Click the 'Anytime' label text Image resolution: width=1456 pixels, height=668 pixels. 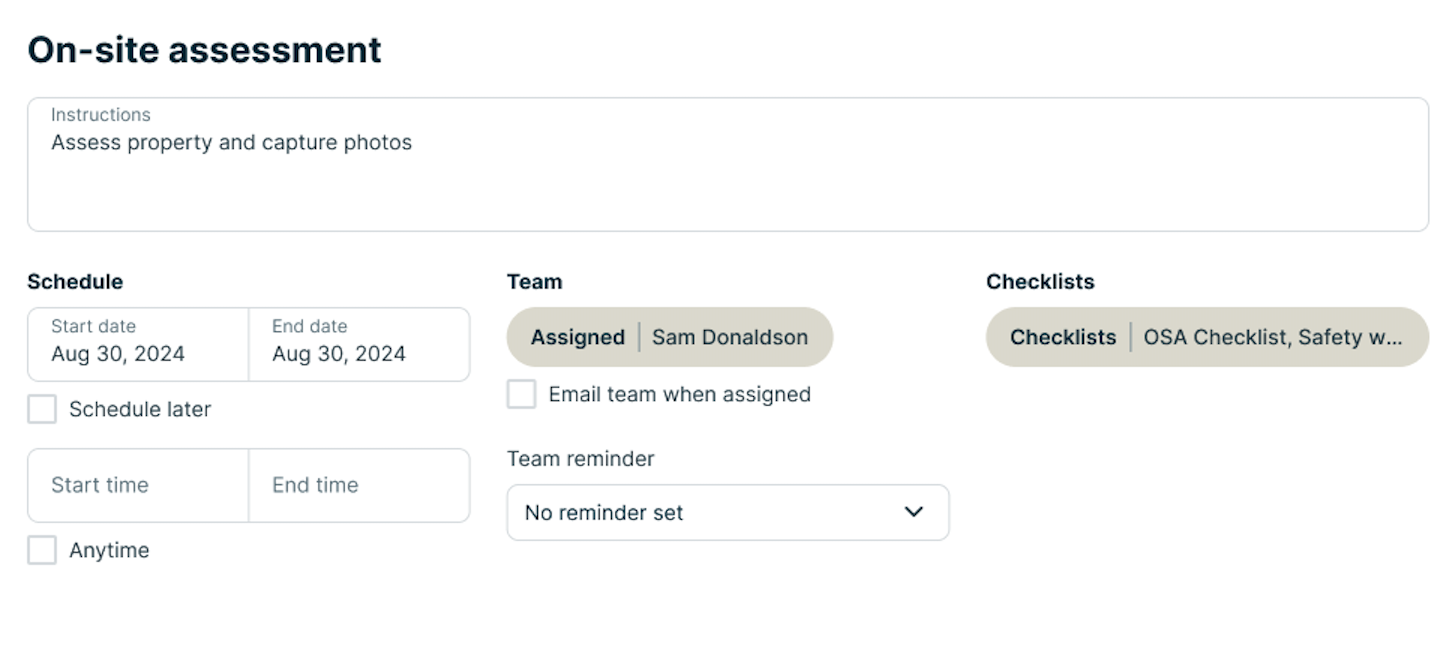(109, 550)
